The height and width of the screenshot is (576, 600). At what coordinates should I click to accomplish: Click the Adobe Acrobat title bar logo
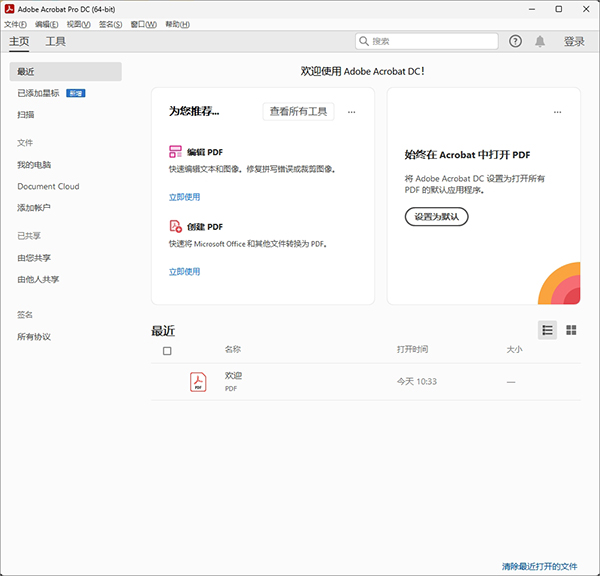[9, 9]
